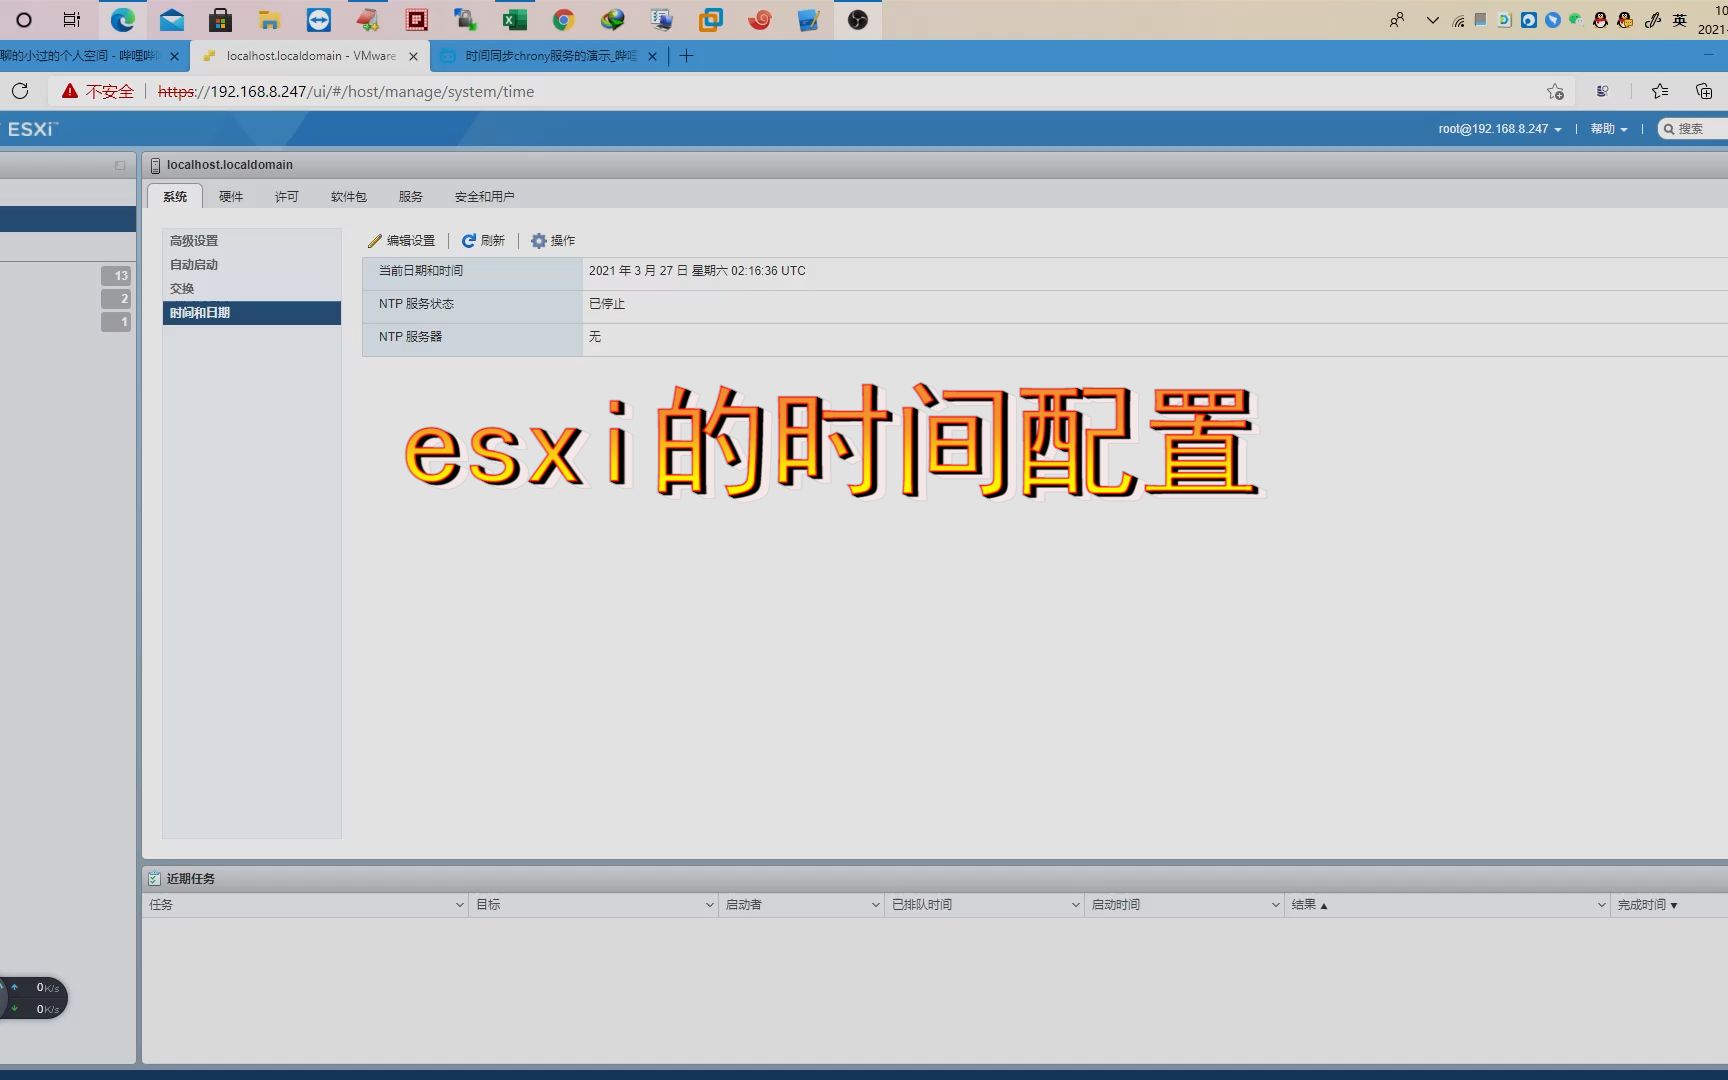
Task: Select the 服务 (Services) tab
Action: [x=411, y=196]
